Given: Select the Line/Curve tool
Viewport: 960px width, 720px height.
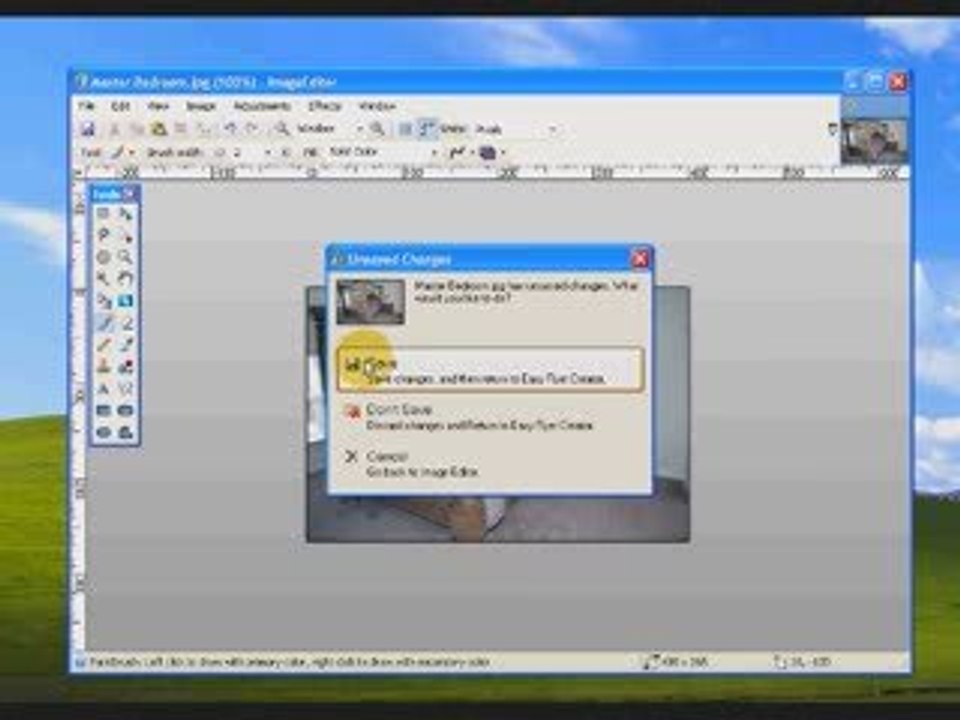Looking at the screenshot, I should coord(126,389).
